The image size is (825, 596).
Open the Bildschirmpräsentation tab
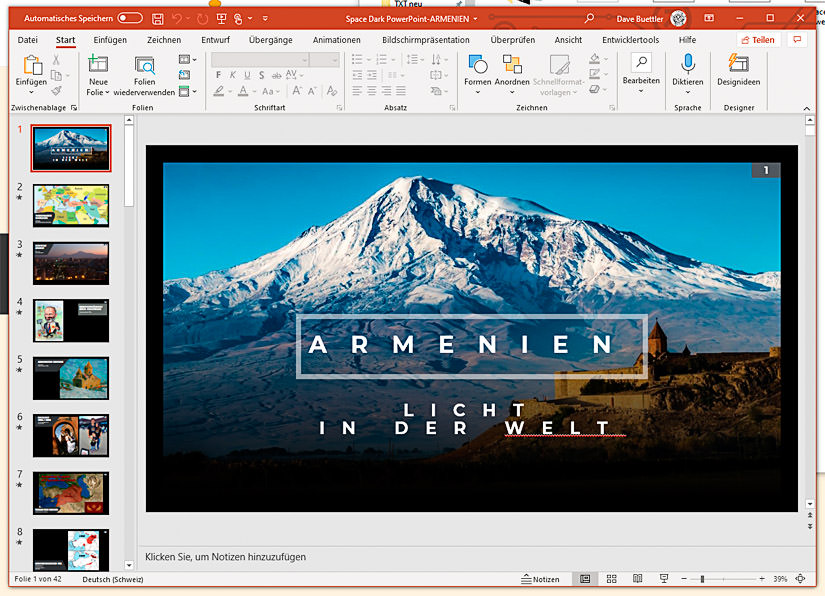(x=426, y=40)
